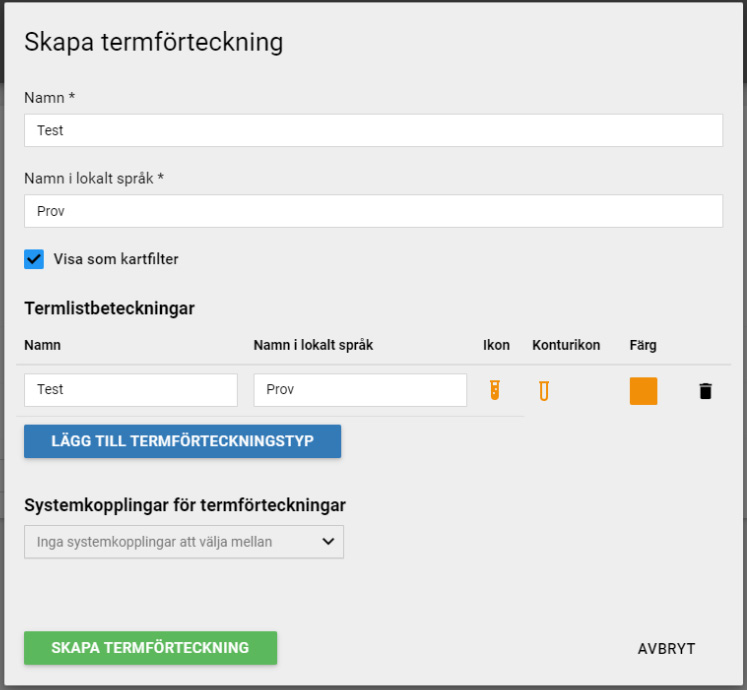Expand the dropdown via its chevron arrow
Screen dimensions: 747x690
tap(328, 542)
